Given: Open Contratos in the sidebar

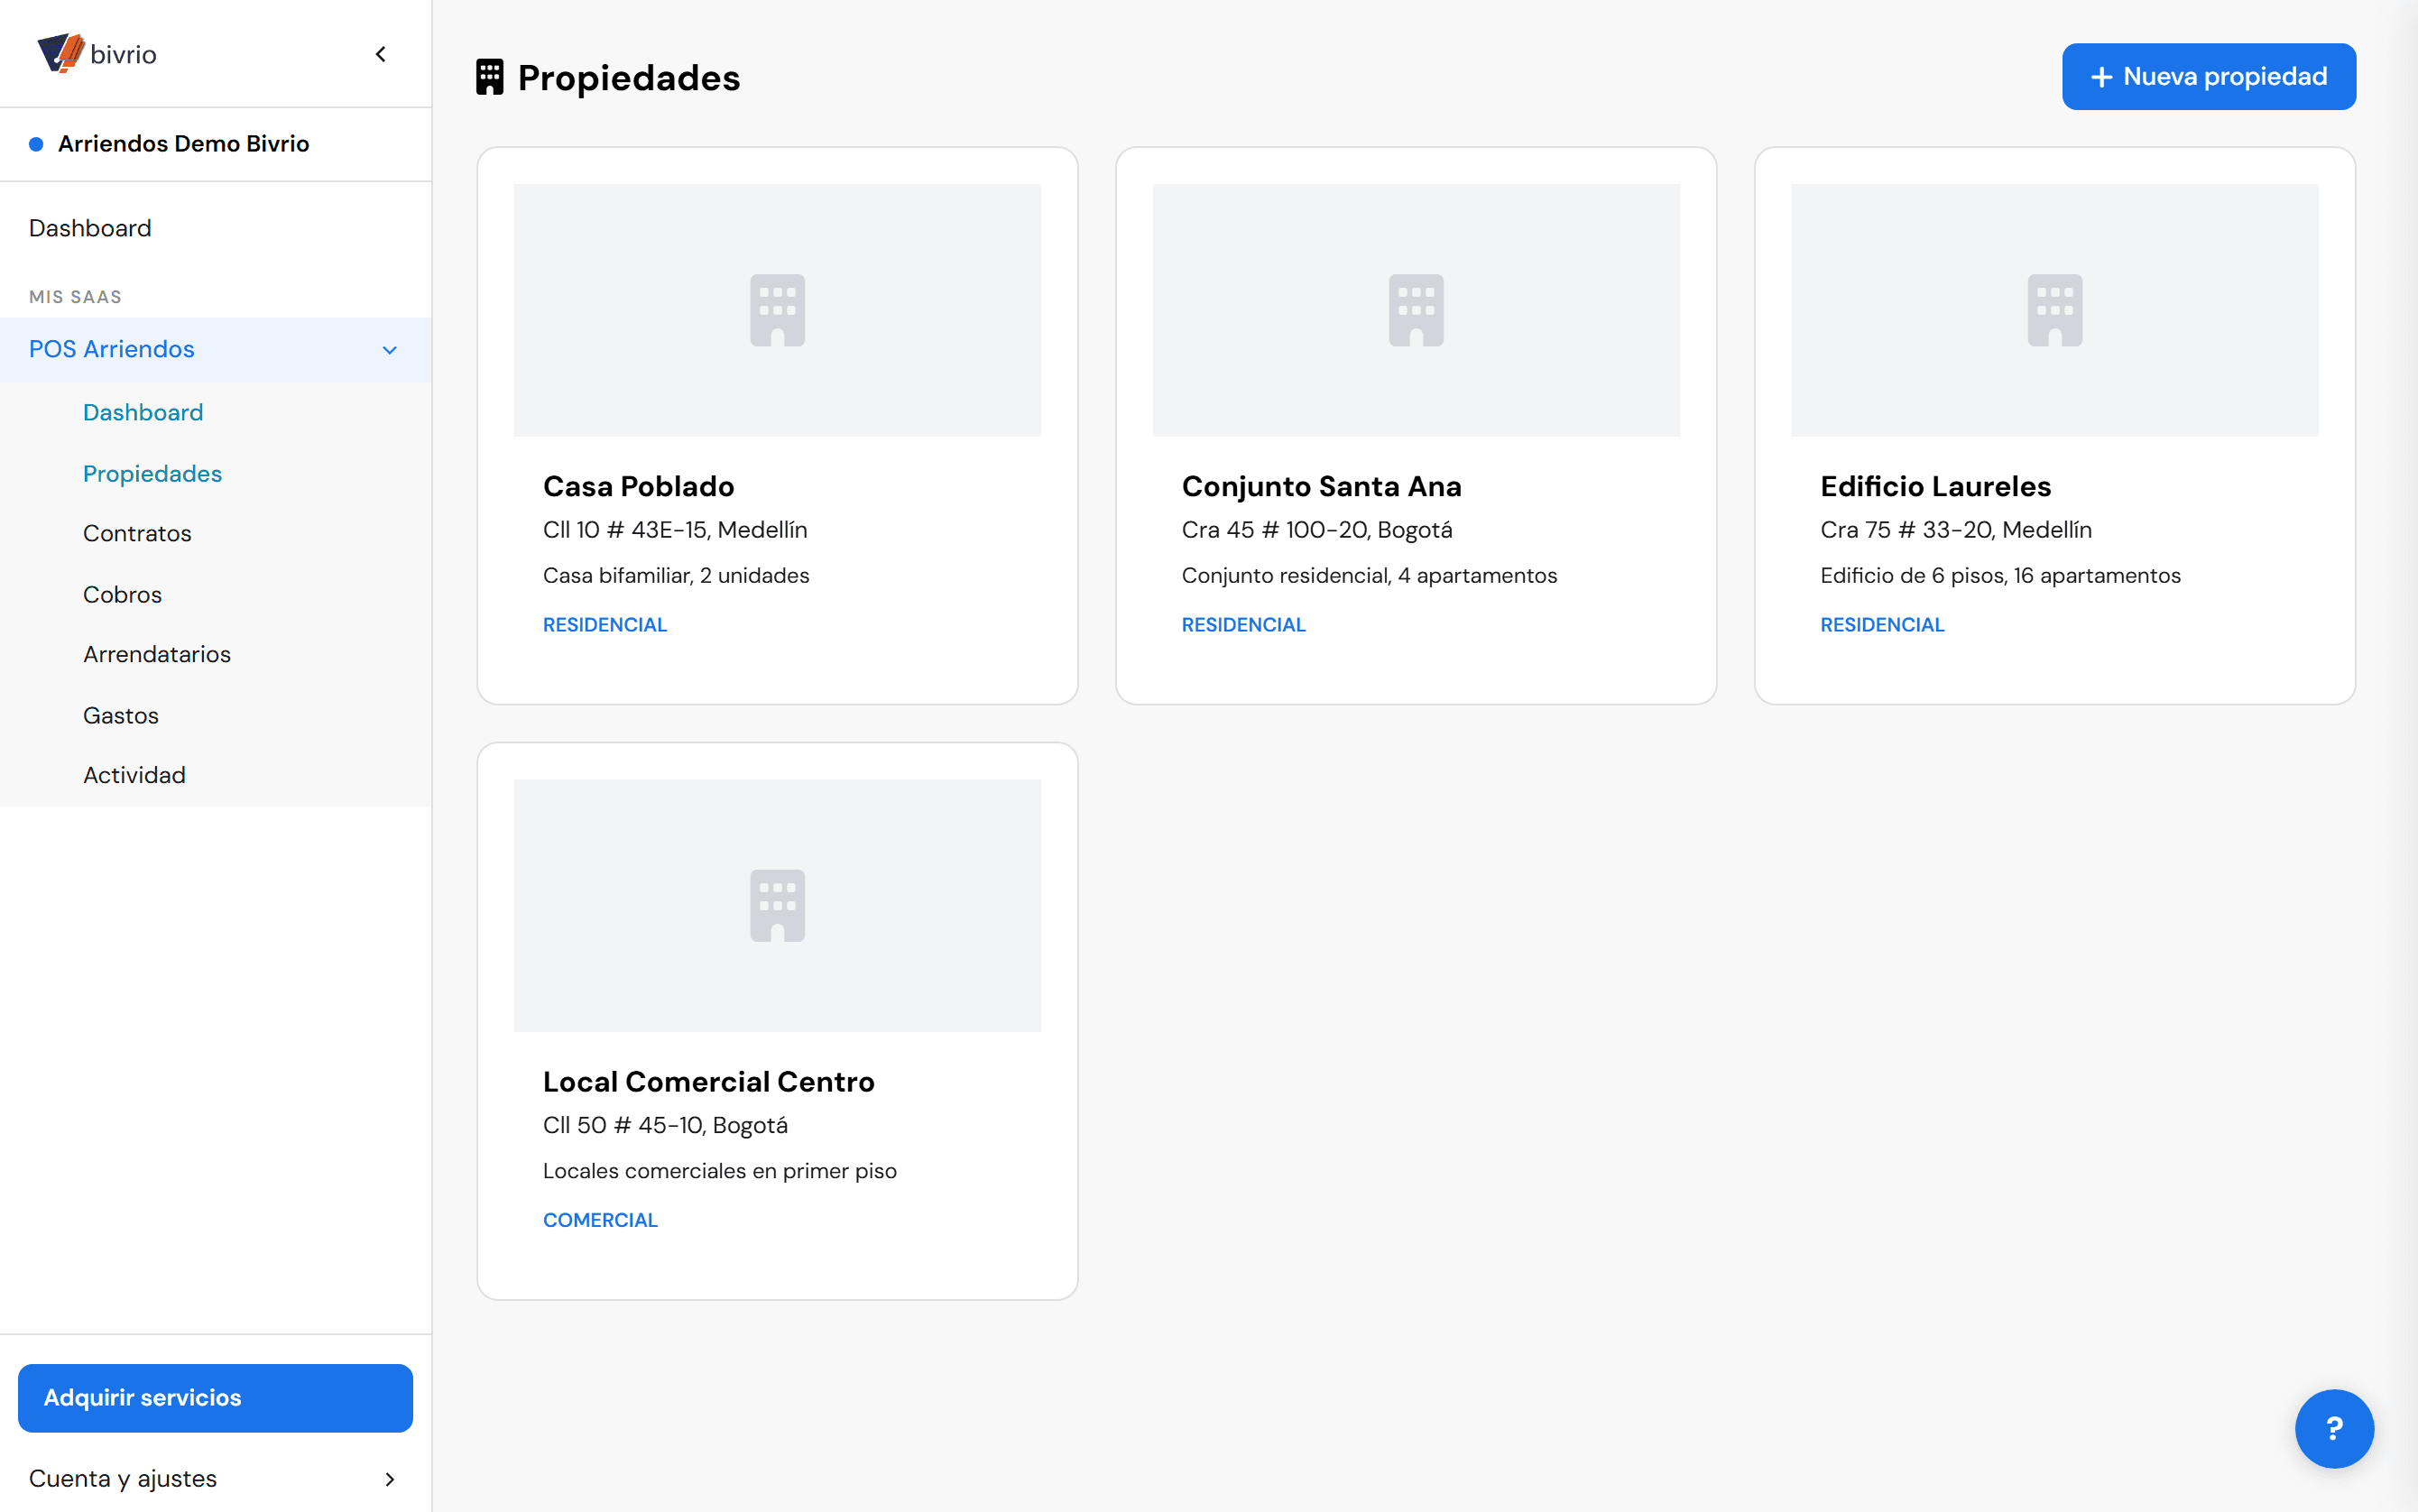Looking at the screenshot, I should click(x=137, y=533).
